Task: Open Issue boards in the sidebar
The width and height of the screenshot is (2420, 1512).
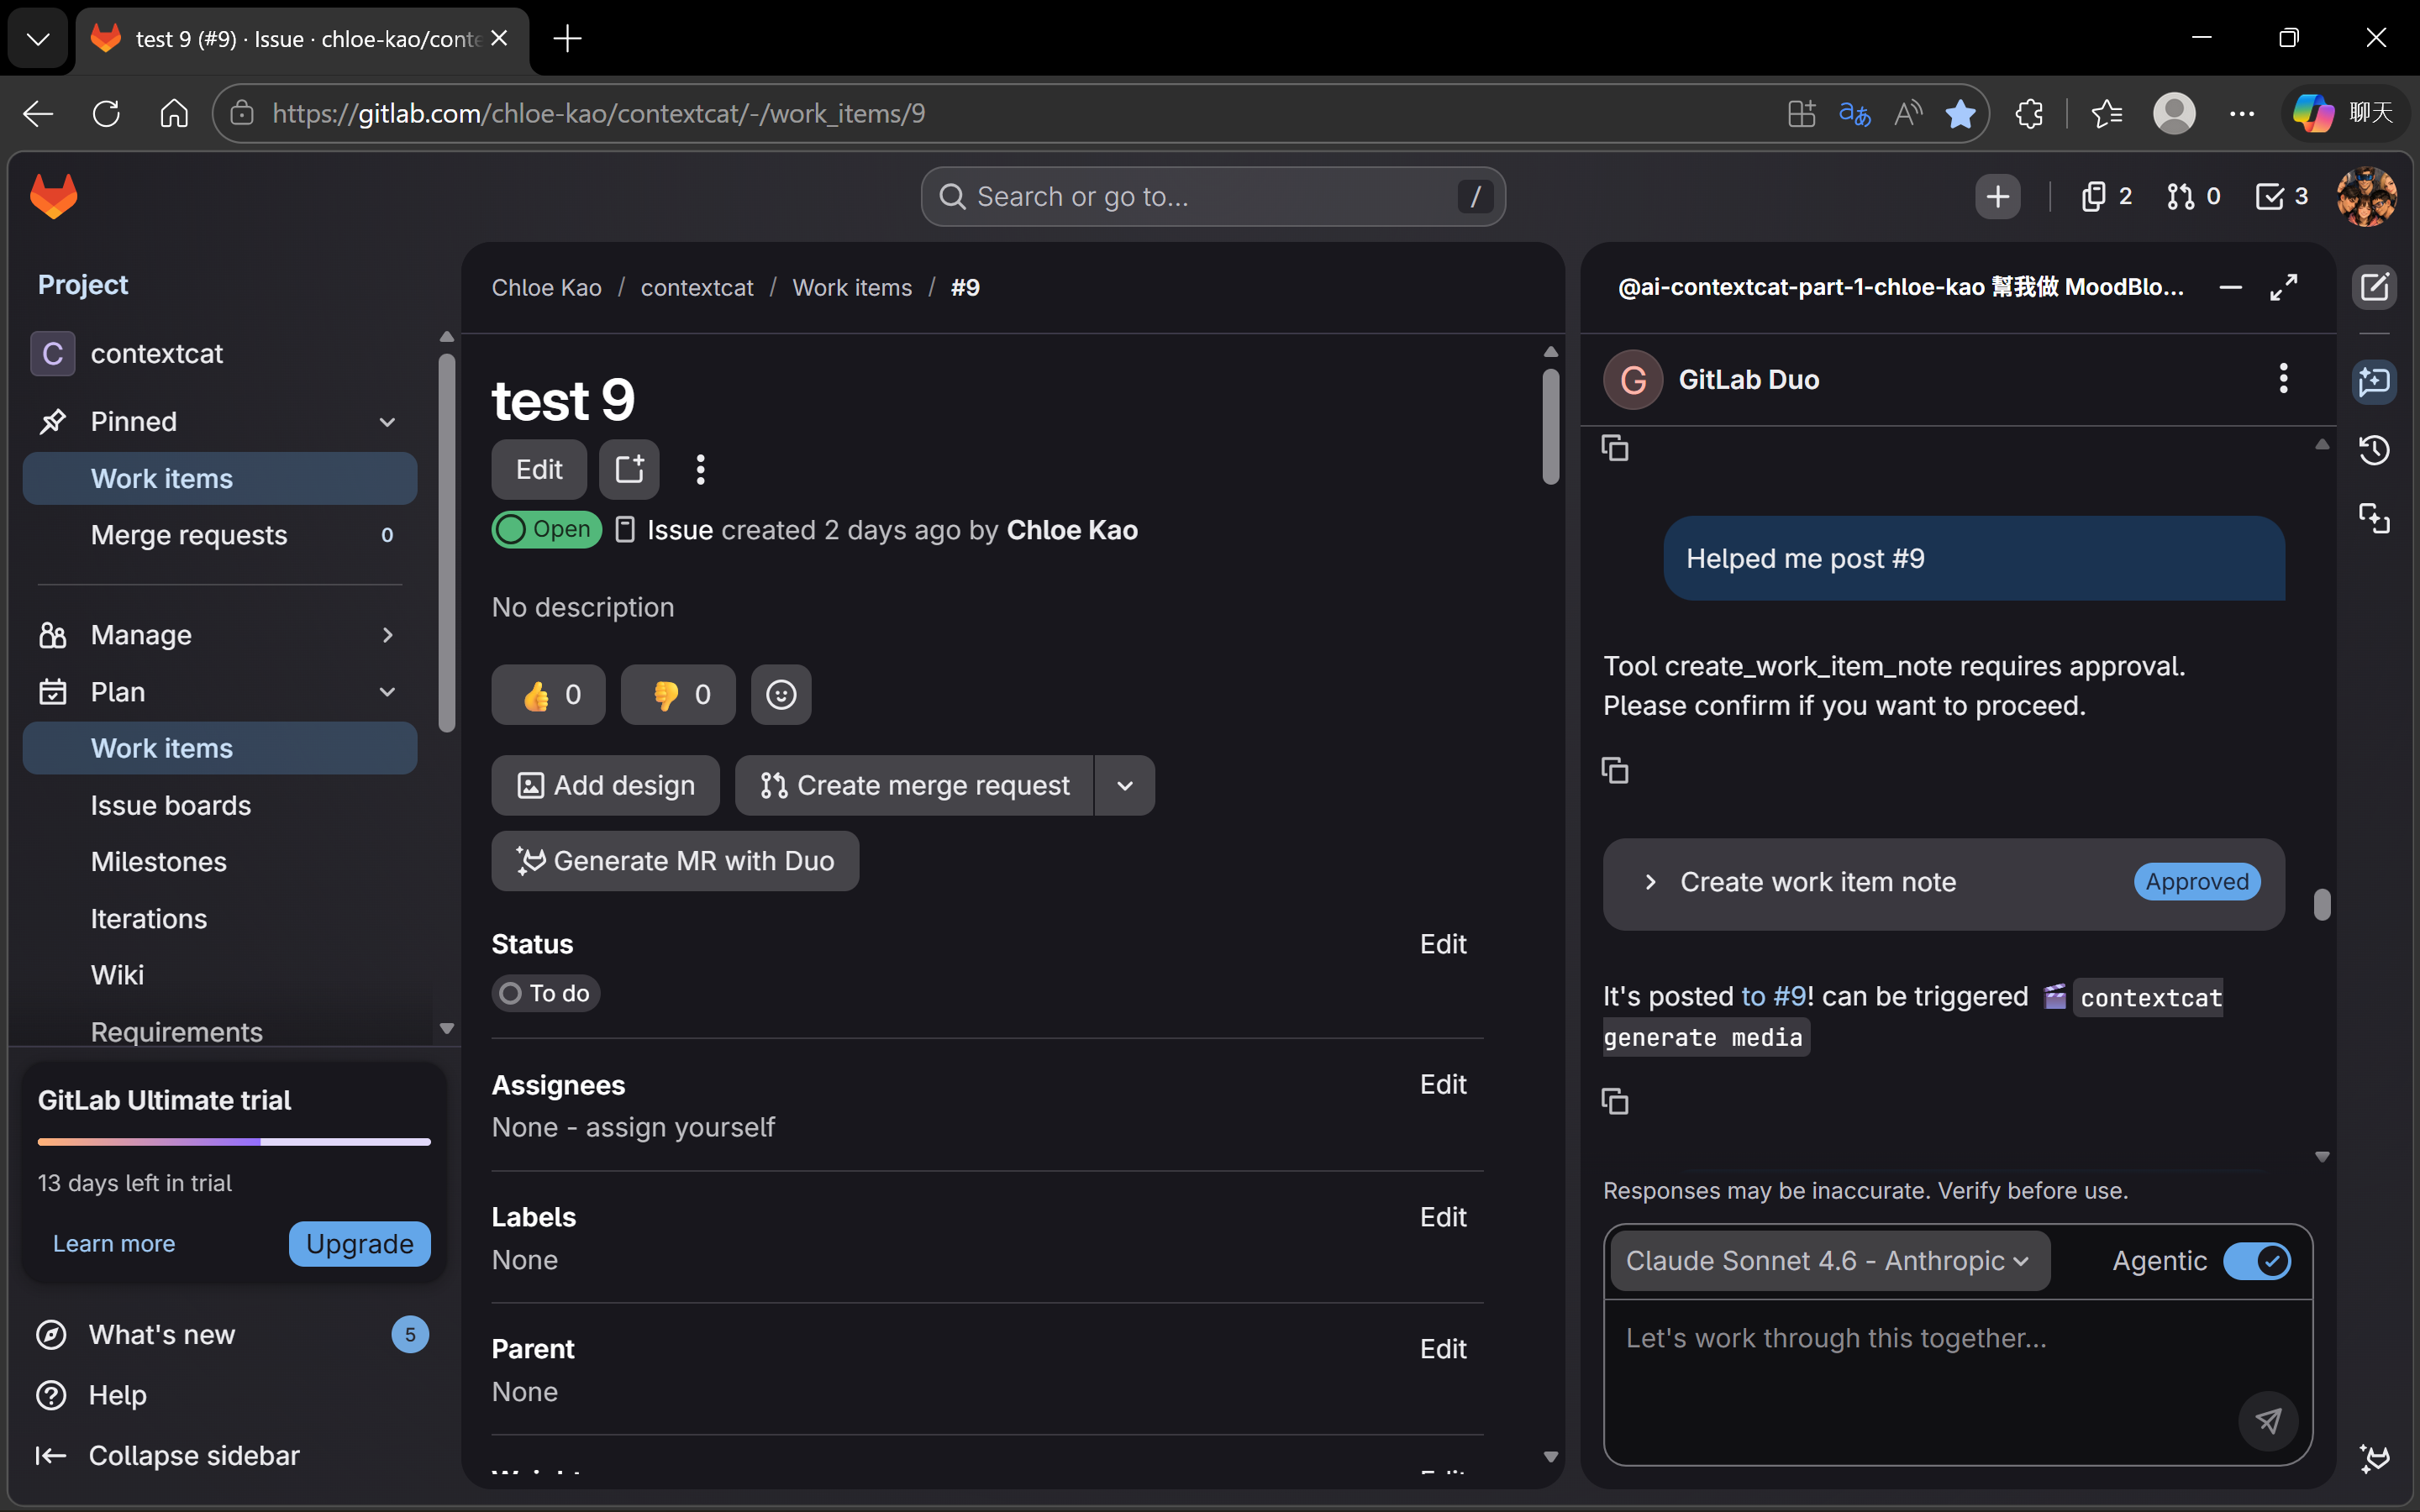Action: coord(170,805)
